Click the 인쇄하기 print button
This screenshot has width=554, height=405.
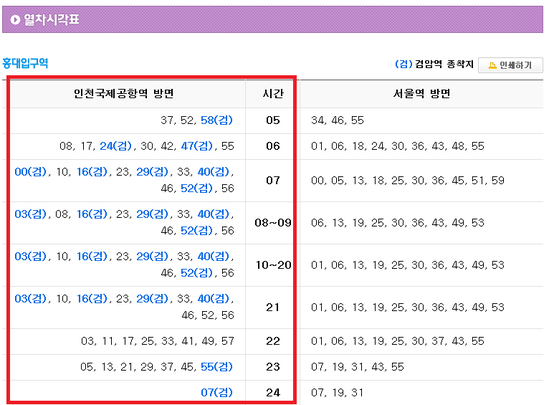[x=510, y=65]
